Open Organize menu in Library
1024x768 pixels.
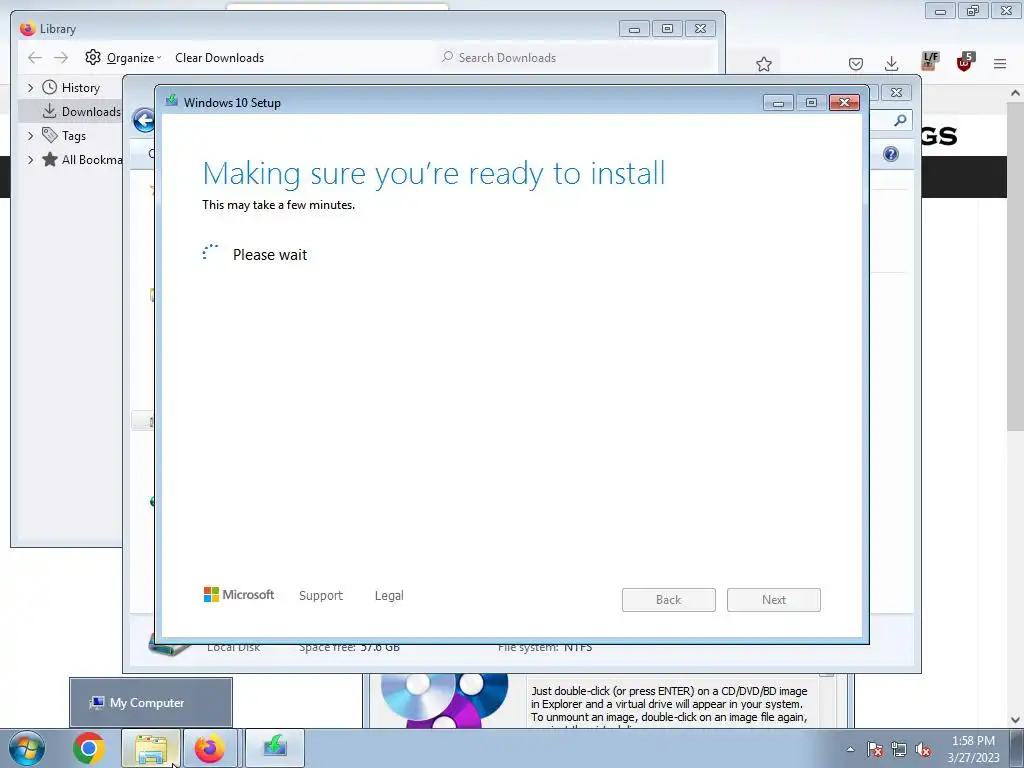pyautogui.click(x=123, y=57)
